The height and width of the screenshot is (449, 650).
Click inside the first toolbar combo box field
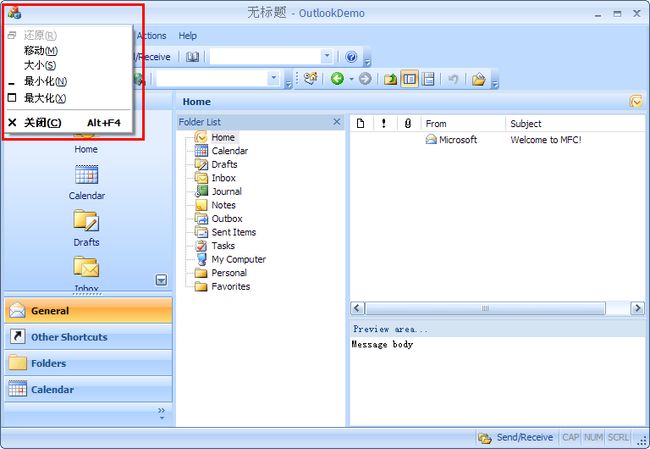click(x=265, y=56)
